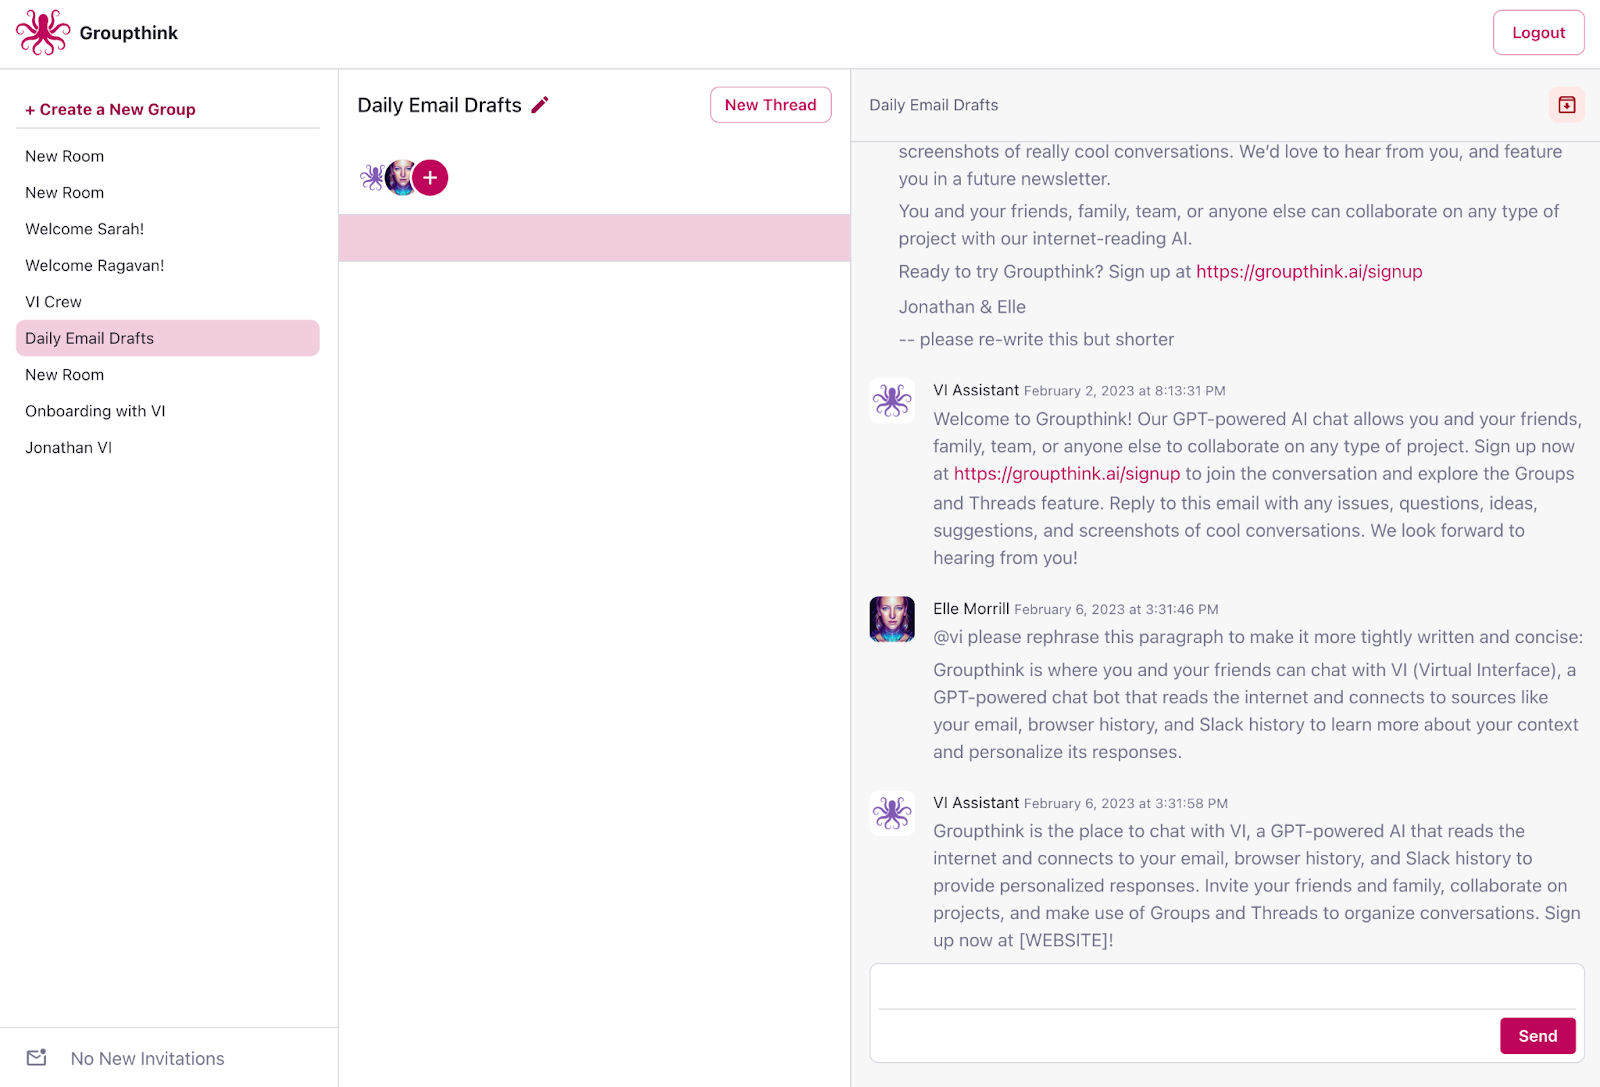Click Create a New Group
This screenshot has height=1087, width=1600.
[x=110, y=109]
